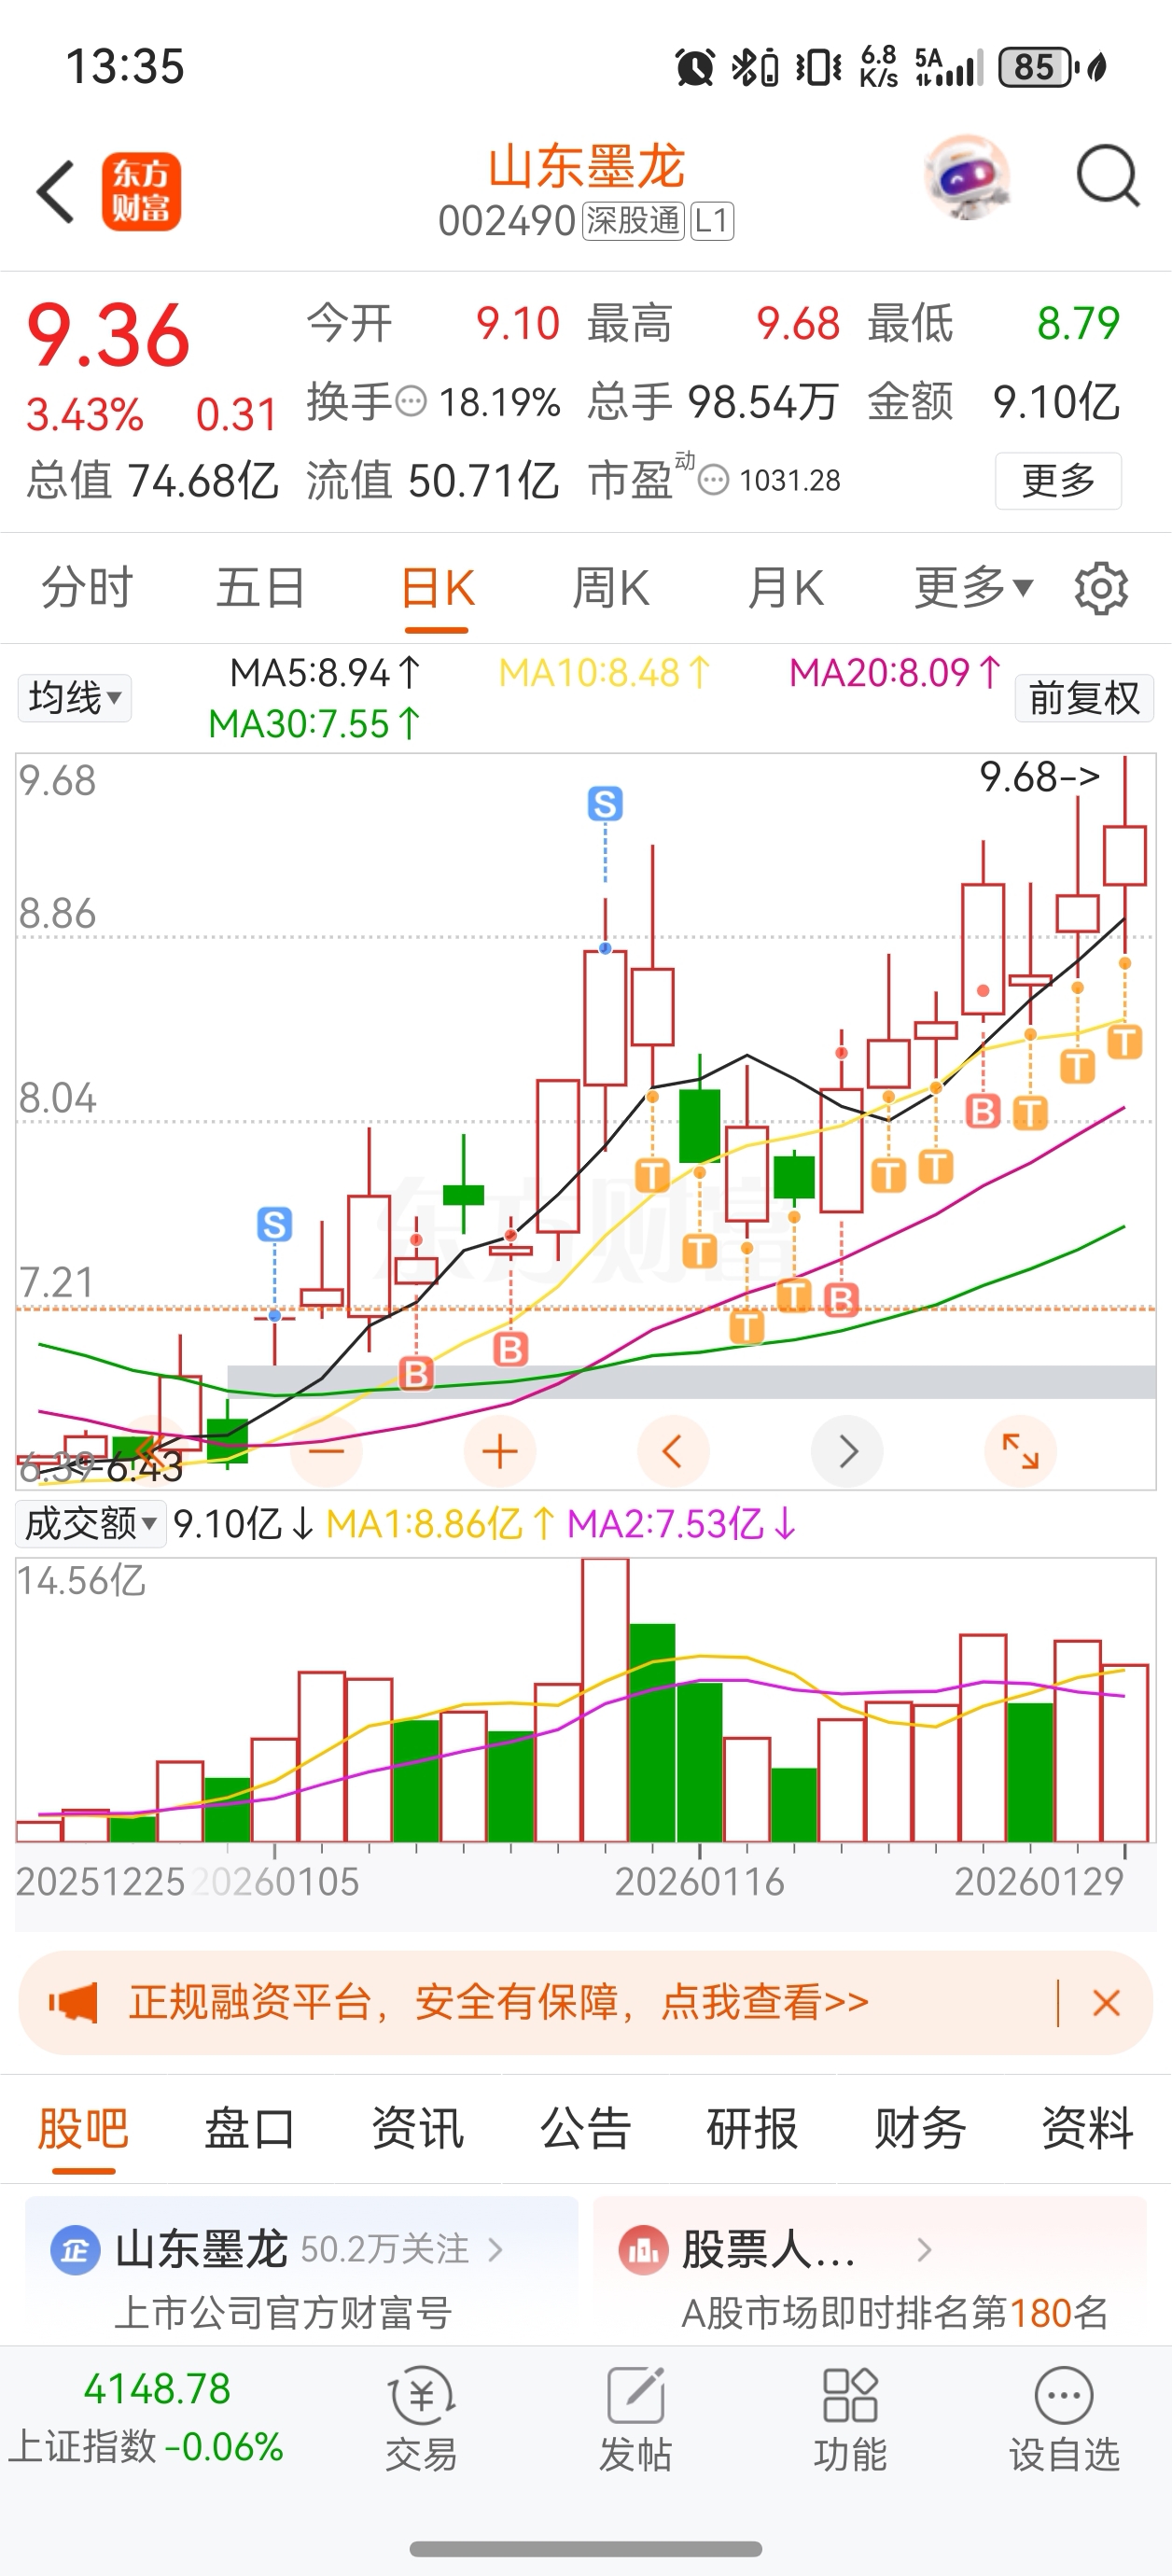Switch to 周K chart tab
This screenshot has width=1172, height=2576.
[610, 588]
